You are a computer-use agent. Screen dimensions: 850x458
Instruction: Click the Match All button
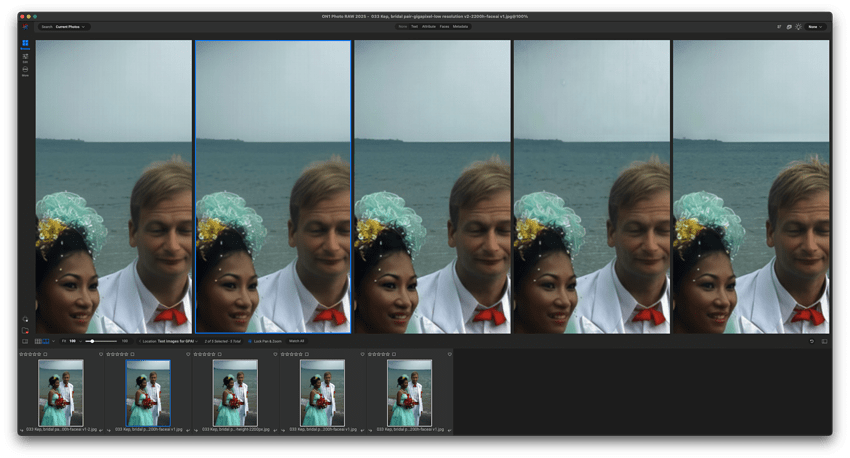point(297,341)
